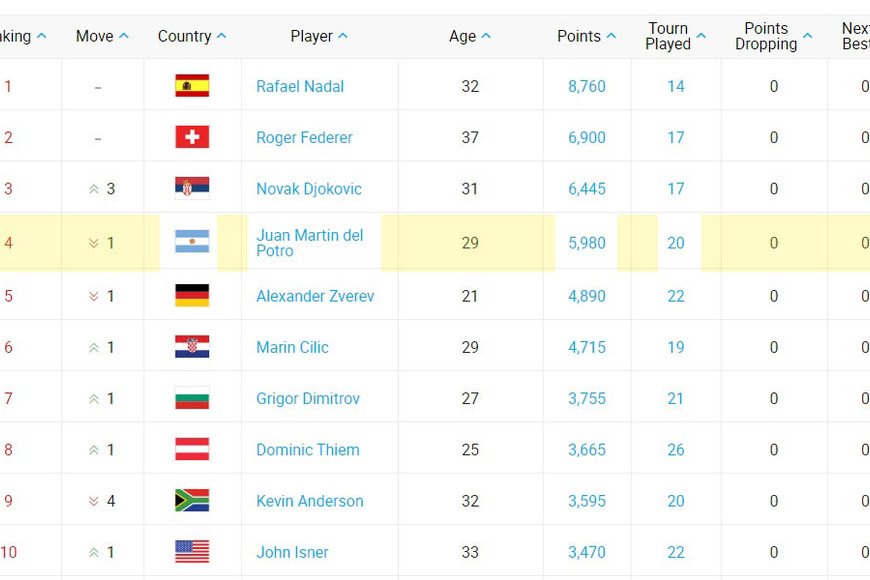Viewport: 870px width, 580px height.
Task: Open Rafael Nadal player profile
Action: coord(300,86)
